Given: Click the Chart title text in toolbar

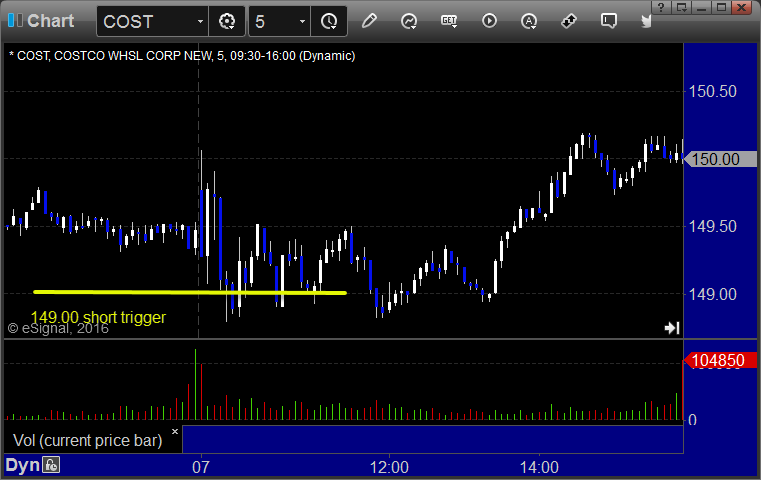Looking at the screenshot, I should point(50,21).
